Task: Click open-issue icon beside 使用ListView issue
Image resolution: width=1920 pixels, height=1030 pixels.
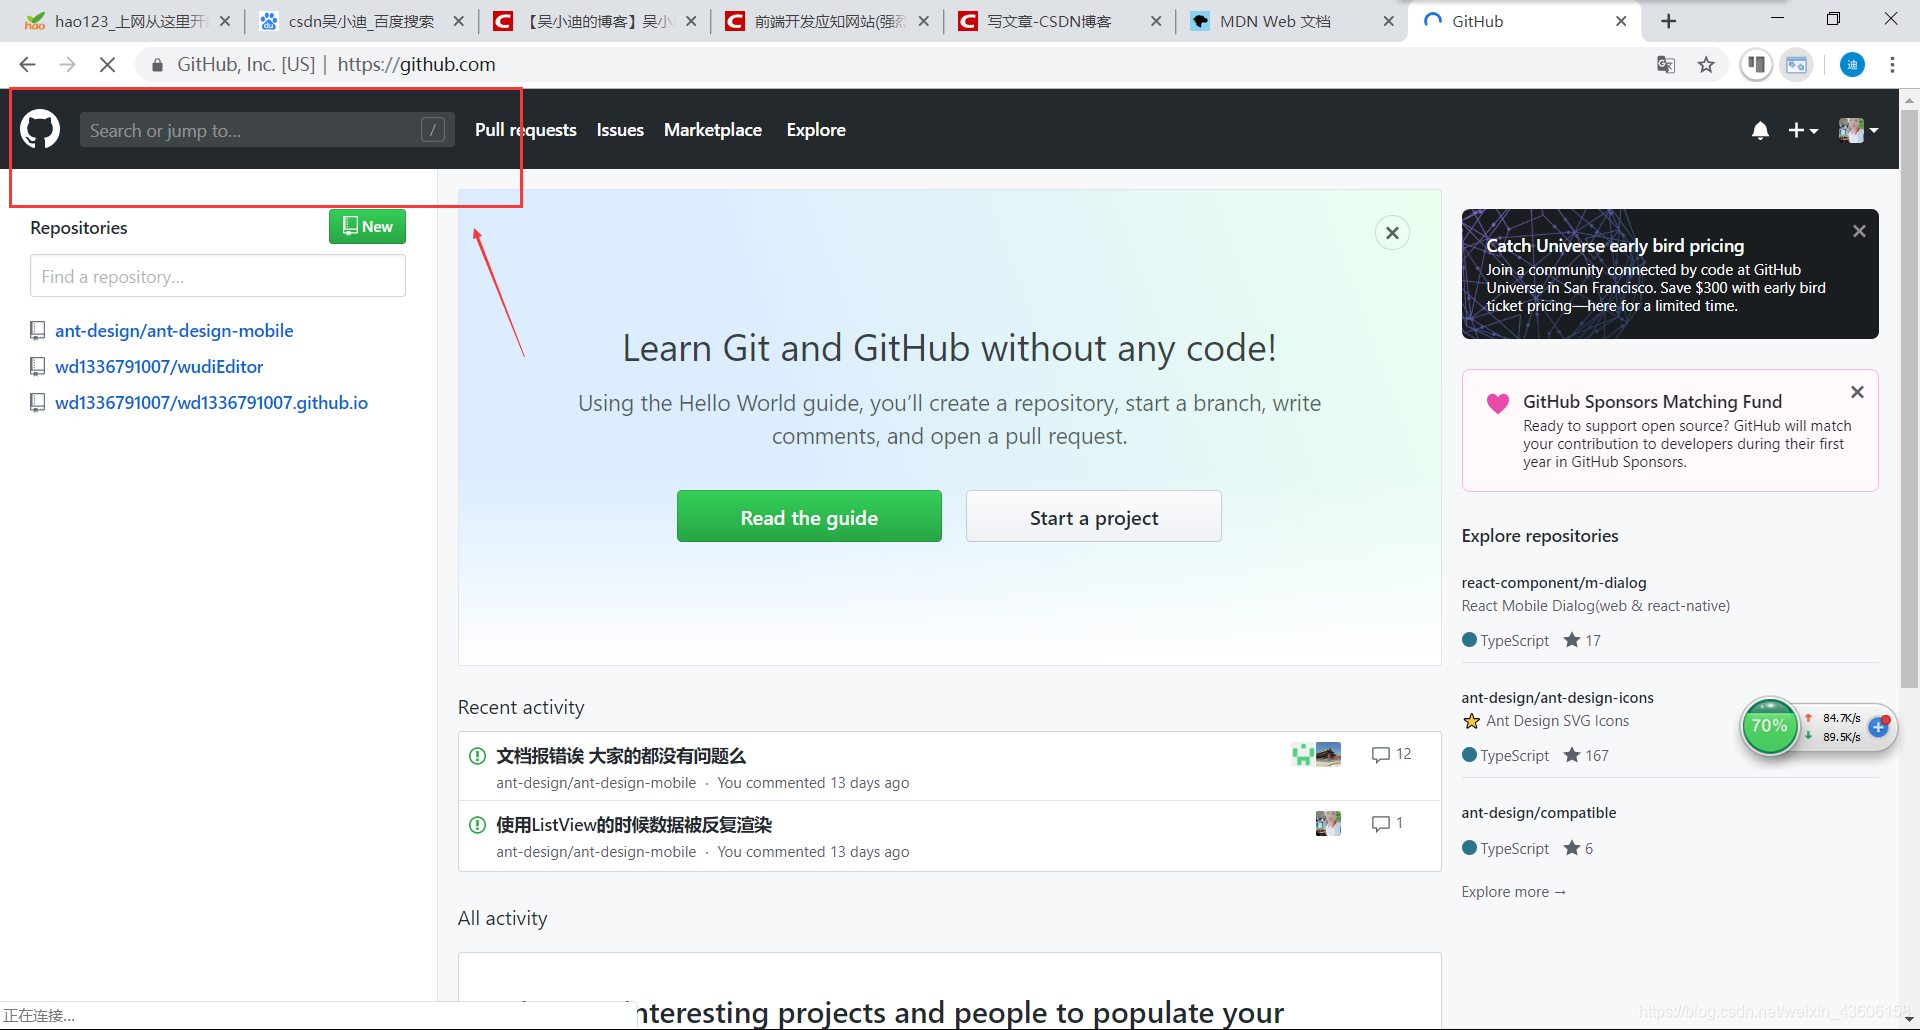Action: coord(477,825)
